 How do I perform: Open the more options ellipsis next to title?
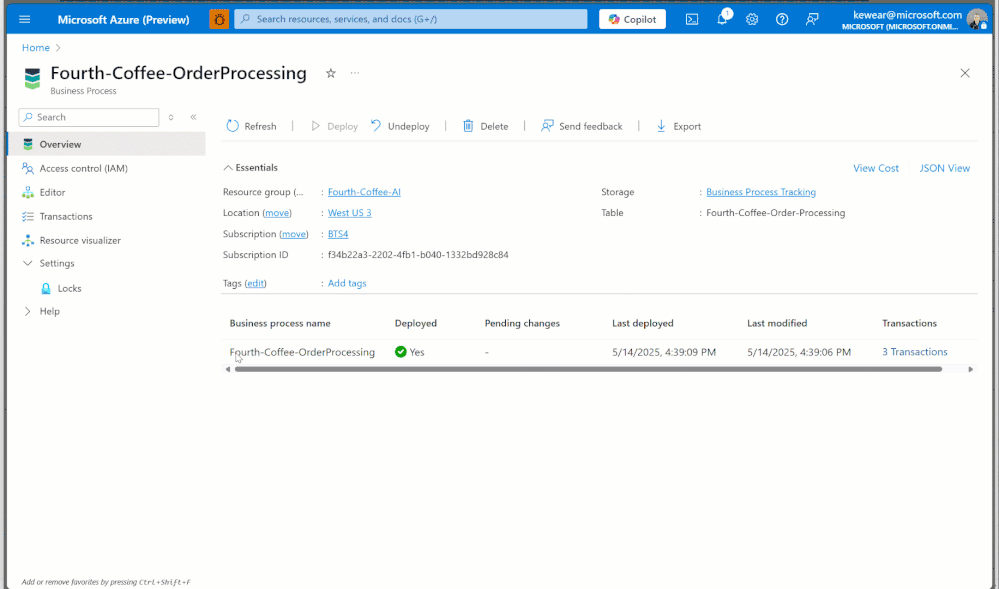tap(355, 73)
